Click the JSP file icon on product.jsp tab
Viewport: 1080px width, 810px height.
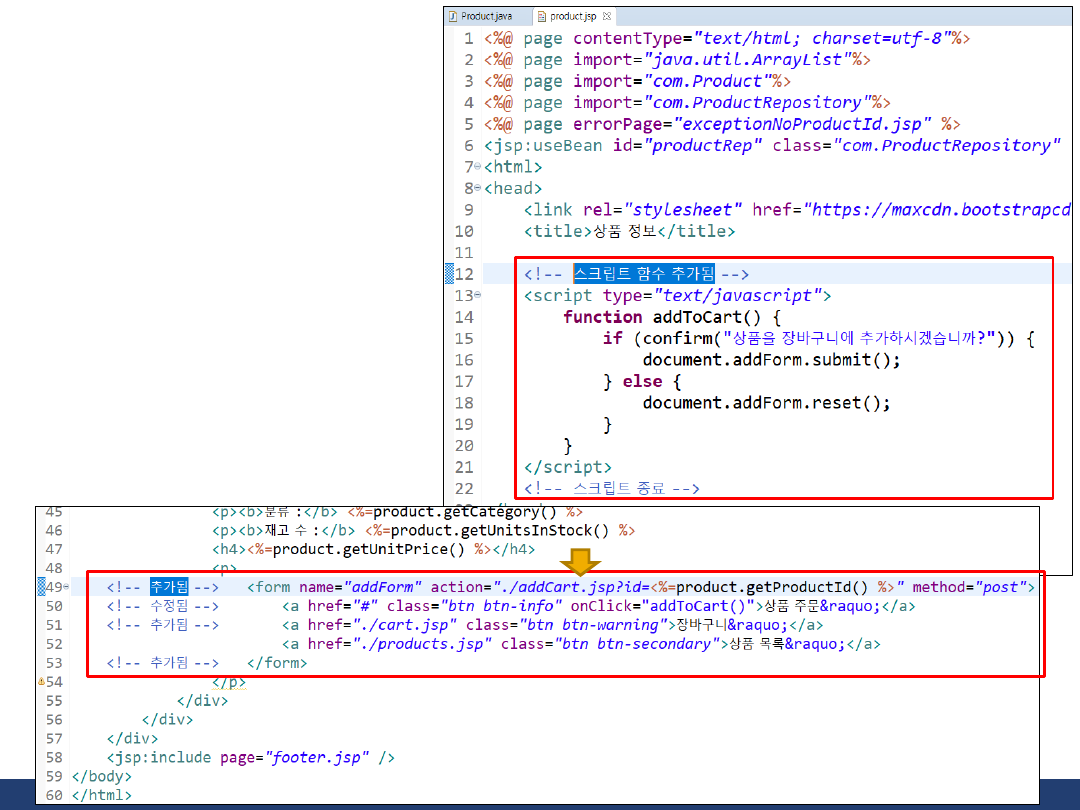[542, 17]
